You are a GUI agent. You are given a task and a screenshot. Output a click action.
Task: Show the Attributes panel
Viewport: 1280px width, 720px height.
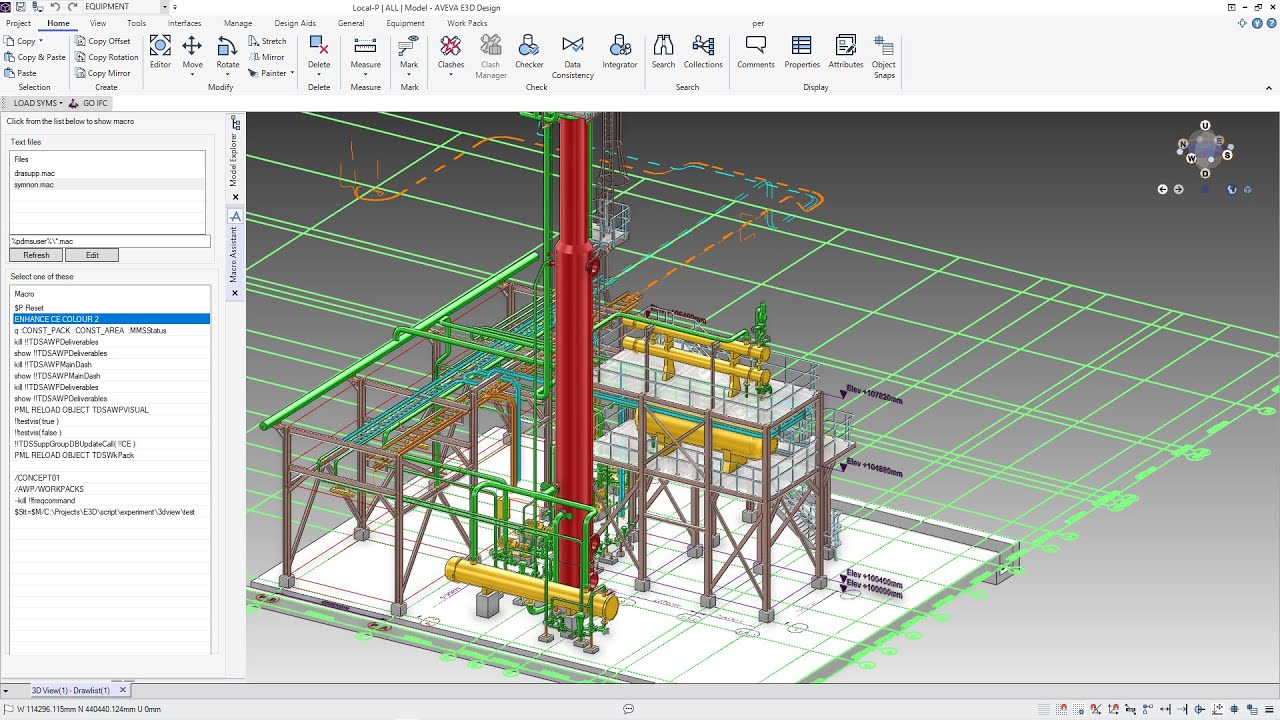(x=846, y=52)
